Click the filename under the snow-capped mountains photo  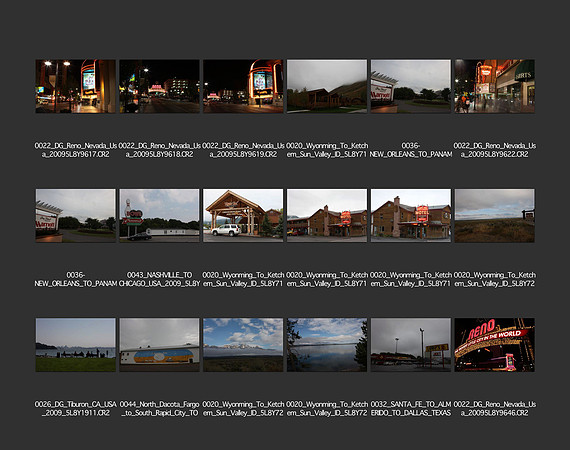(243, 409)
